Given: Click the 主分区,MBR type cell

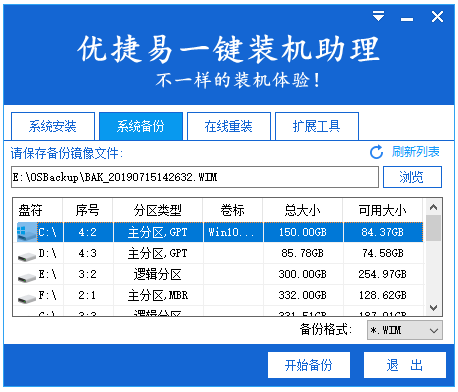Looking at the screenshot, I should pos(158,295).
